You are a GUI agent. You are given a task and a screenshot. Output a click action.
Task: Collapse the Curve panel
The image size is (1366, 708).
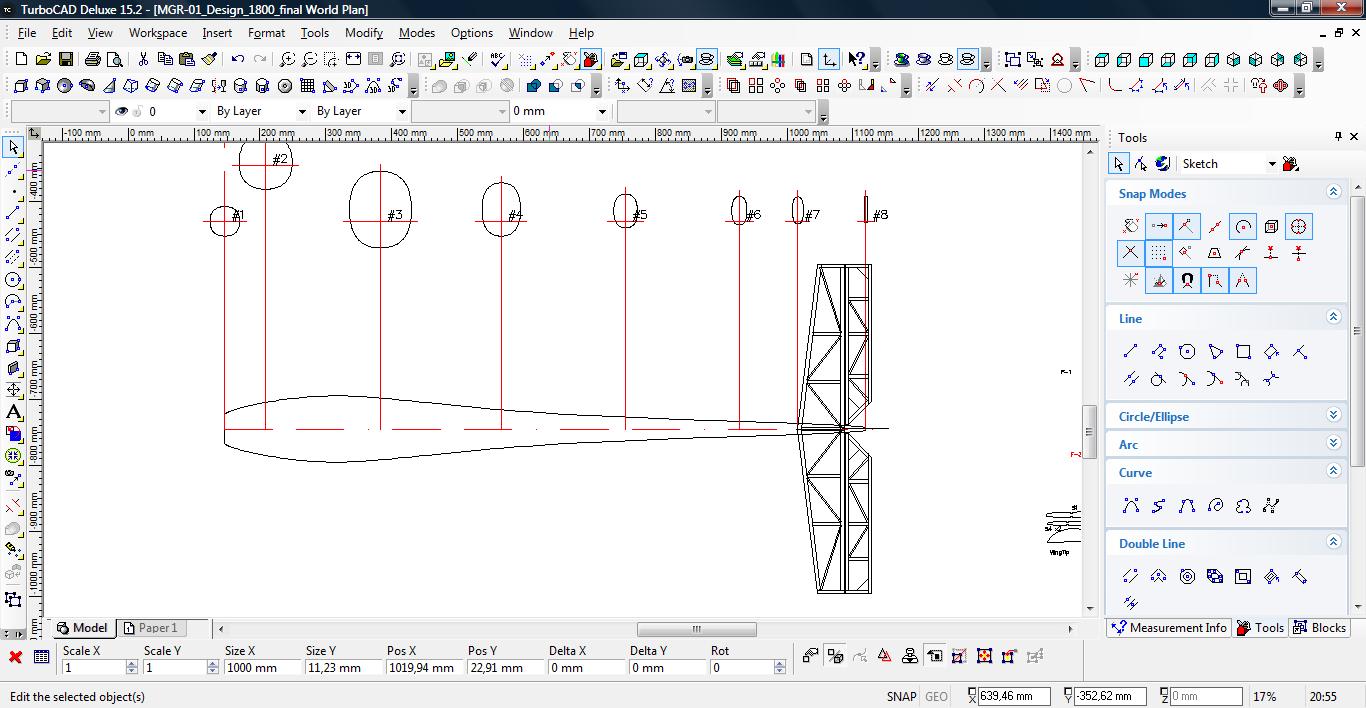[1333, 471]
